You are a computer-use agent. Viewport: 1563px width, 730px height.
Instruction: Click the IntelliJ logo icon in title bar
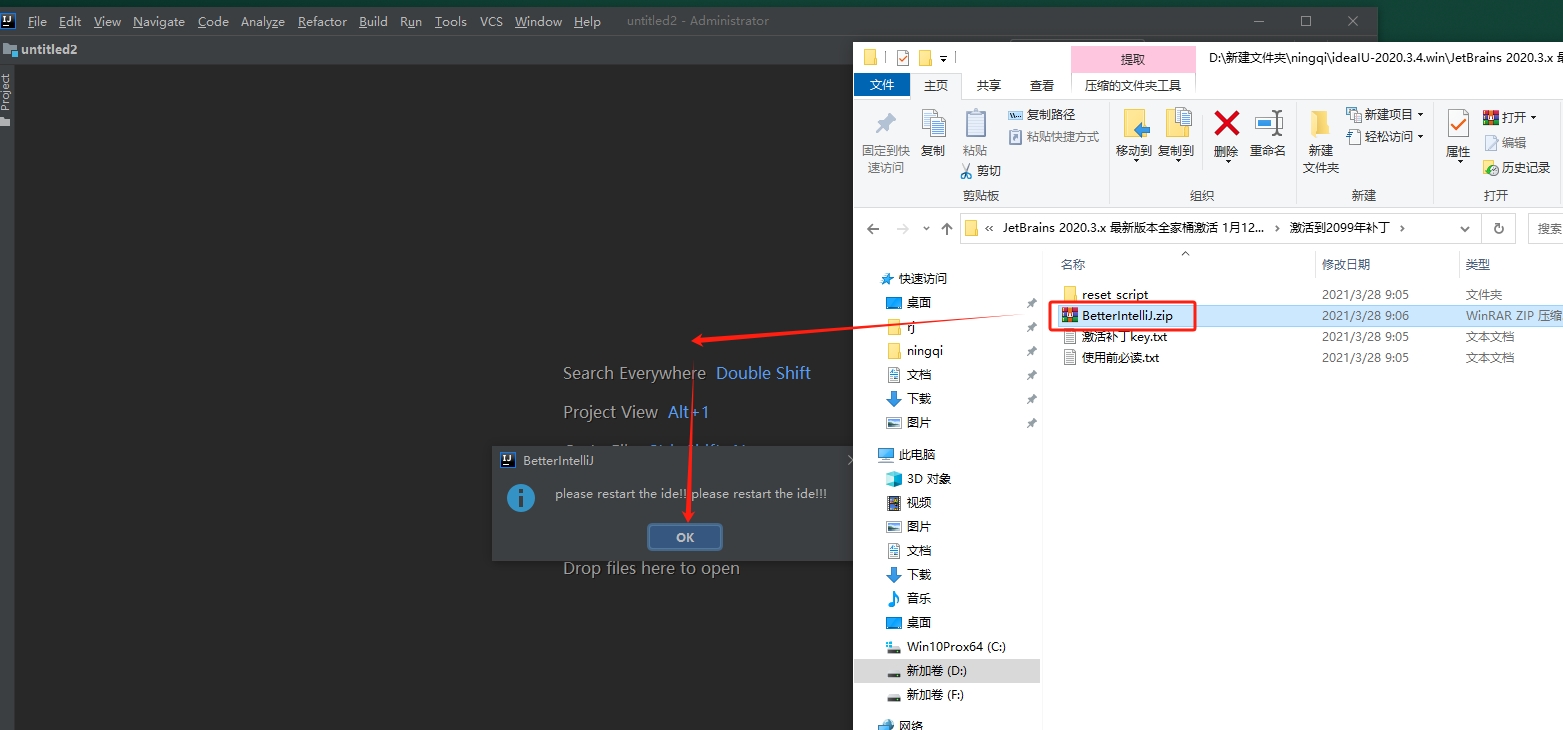click(x=9, y=20)
